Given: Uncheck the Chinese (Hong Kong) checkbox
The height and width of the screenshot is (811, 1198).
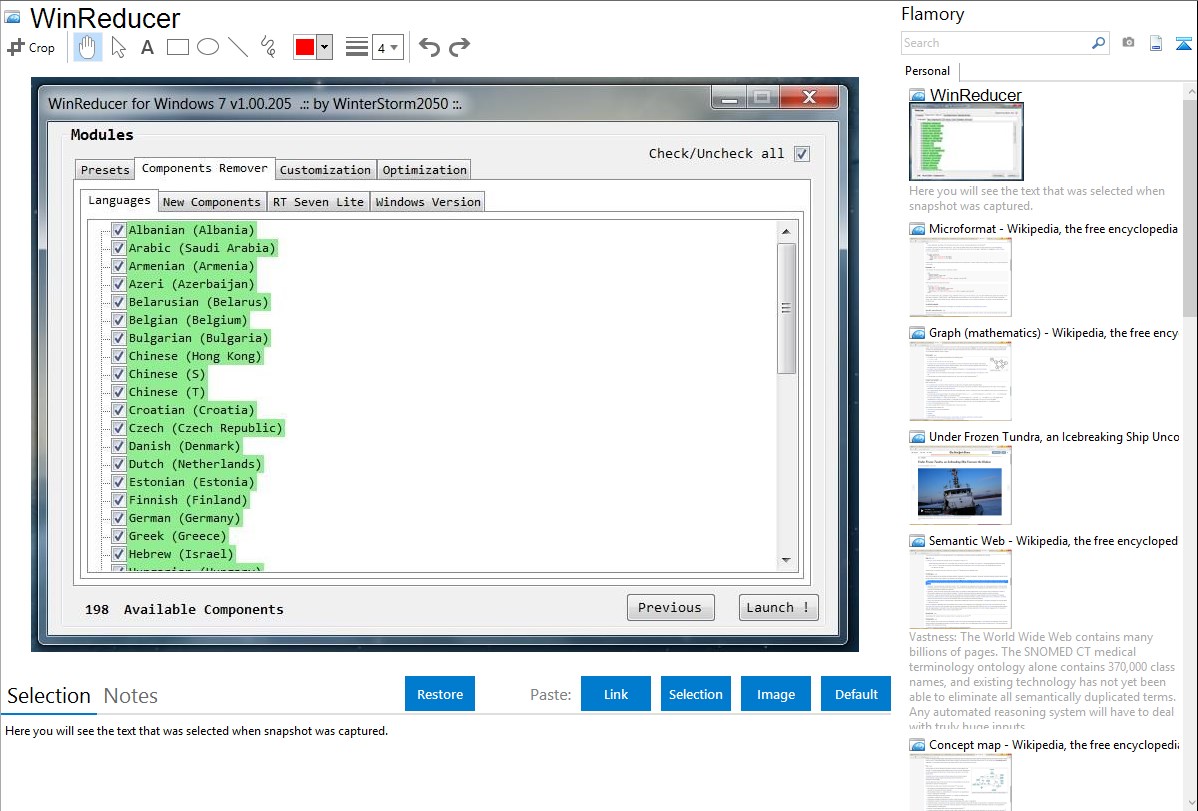Looking at the screenshot, I should pos(118,355).
